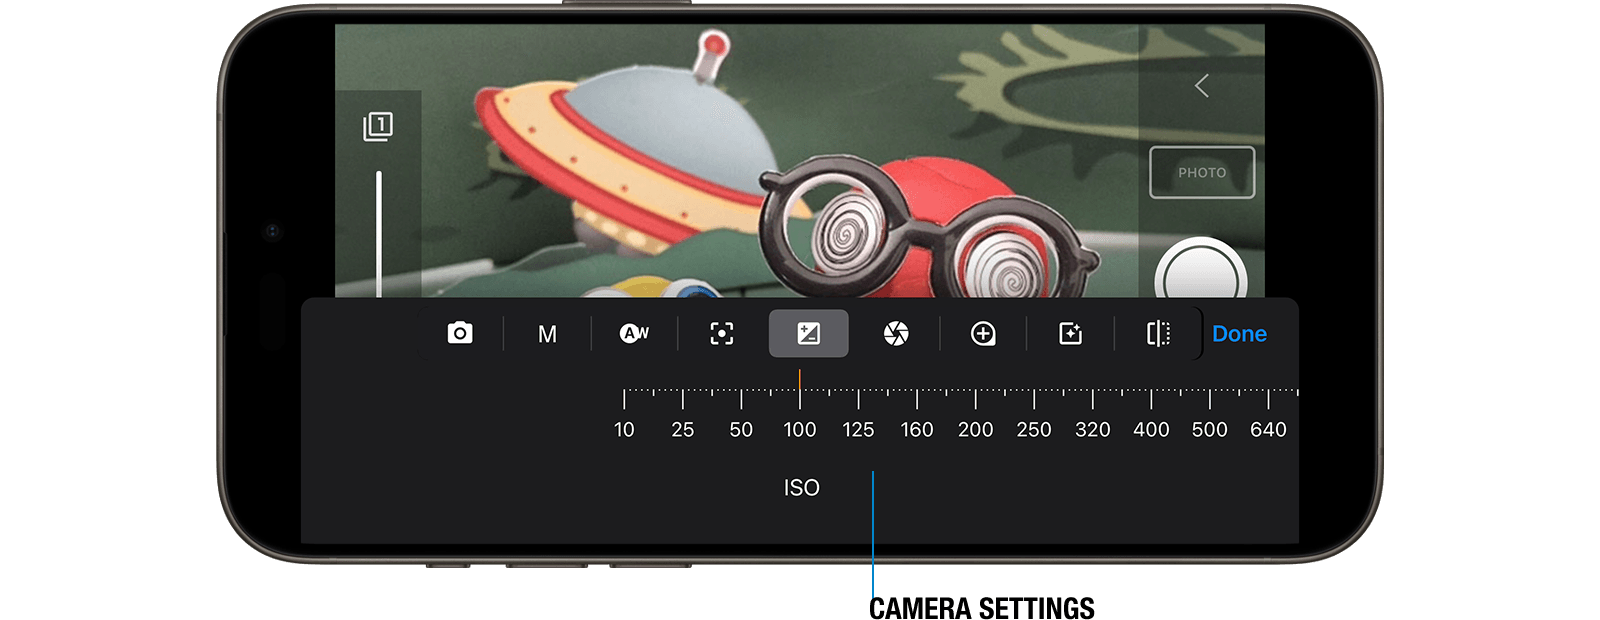Image resolution: width=1600 pixels, height=620 pixels.
Task: Toggle the mirror flip icon
Action: 1158,333
